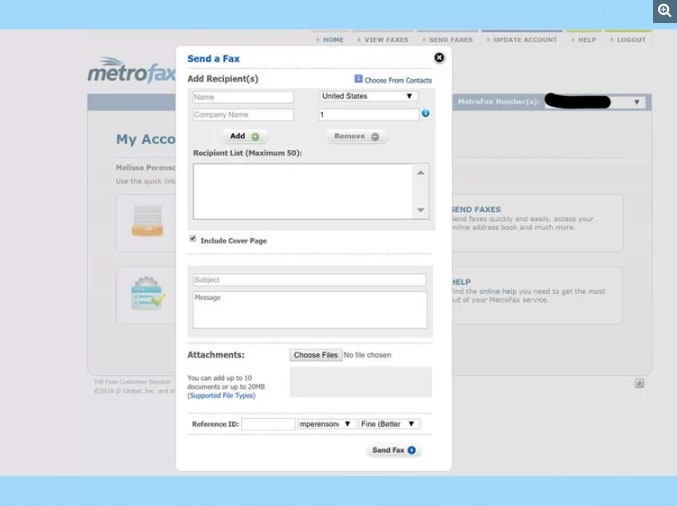Click the archive box icon in My Account

click(148, 221)
